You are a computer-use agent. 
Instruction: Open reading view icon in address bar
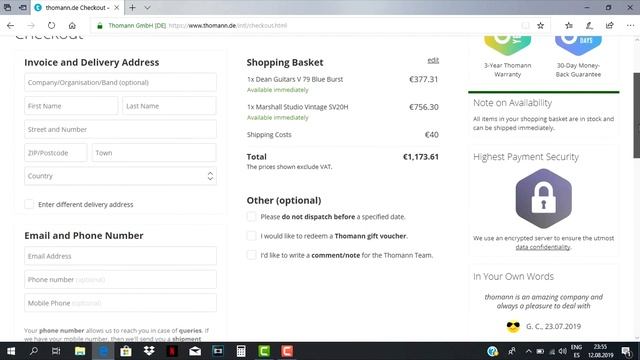point(525,25)
